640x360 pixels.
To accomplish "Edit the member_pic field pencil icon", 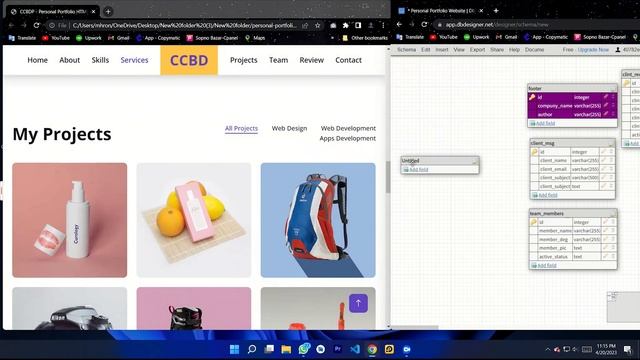I will pos(605,248).
